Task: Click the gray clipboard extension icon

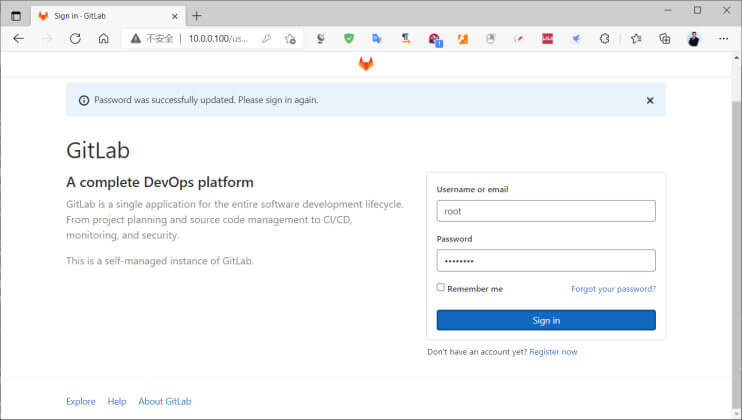Action: pos(491,39)
